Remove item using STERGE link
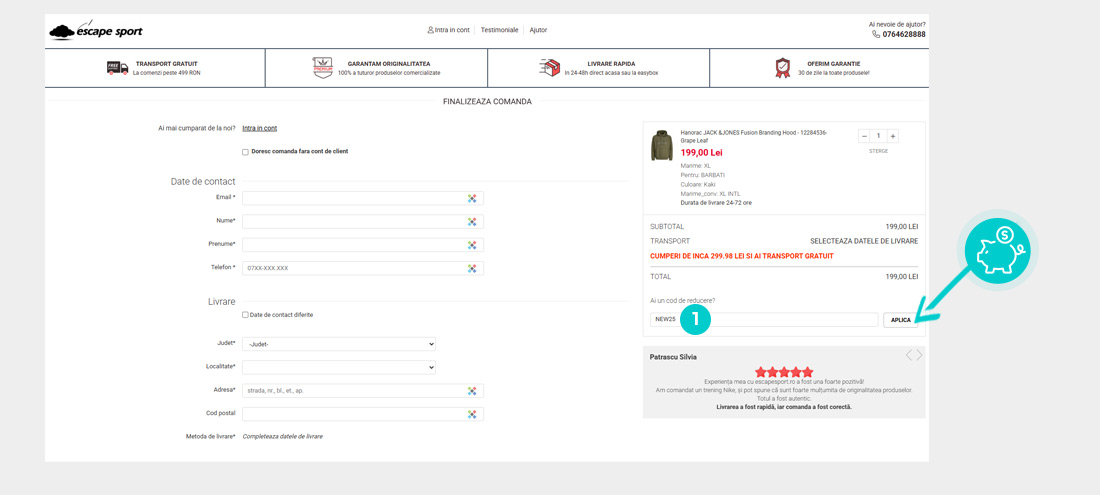The height and width of the screenshot is (495, 1100). [878, 151]
